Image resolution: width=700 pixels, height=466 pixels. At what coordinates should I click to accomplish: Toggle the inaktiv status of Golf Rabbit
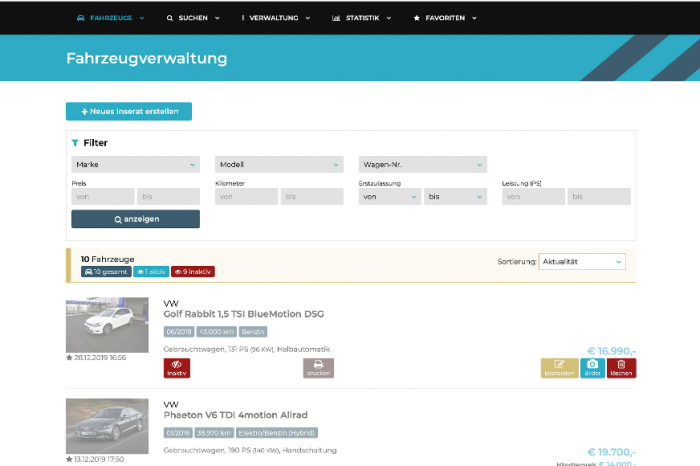(x=177, y=368)
